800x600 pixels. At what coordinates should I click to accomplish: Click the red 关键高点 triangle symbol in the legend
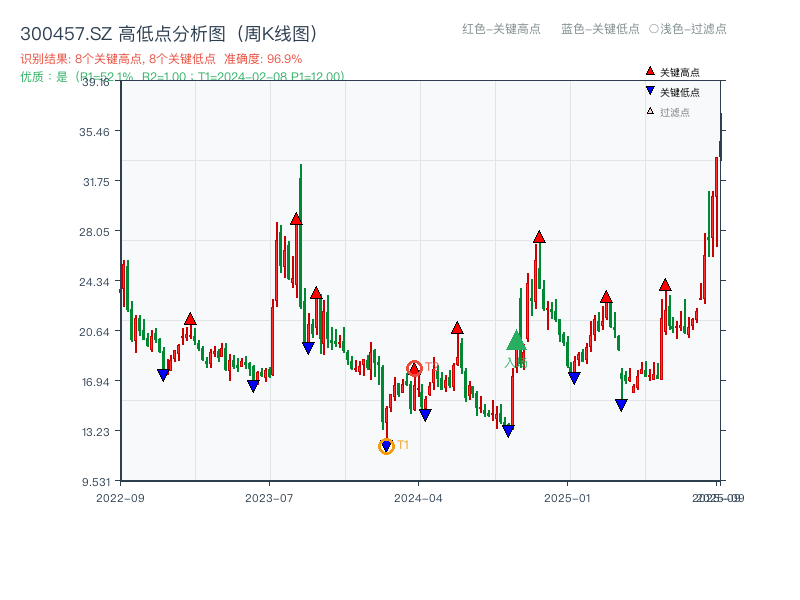point(649,71)
